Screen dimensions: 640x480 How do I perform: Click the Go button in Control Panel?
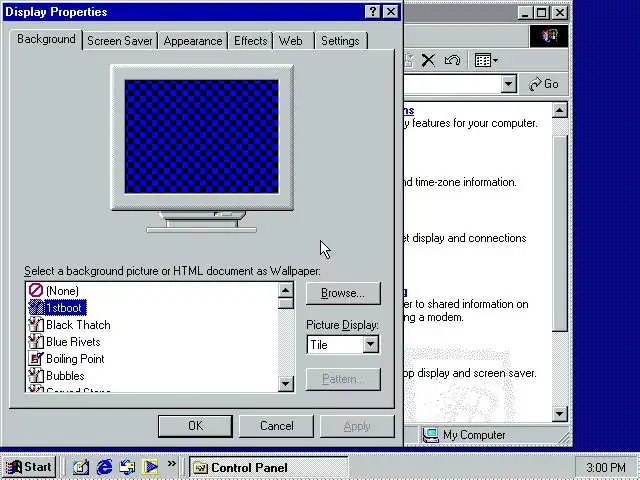[544, 84]
